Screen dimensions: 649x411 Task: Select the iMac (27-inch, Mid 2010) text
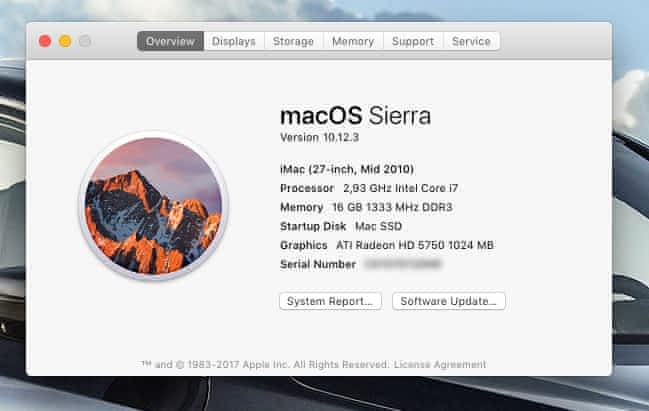pyautogui.click(x=347, y=169)
